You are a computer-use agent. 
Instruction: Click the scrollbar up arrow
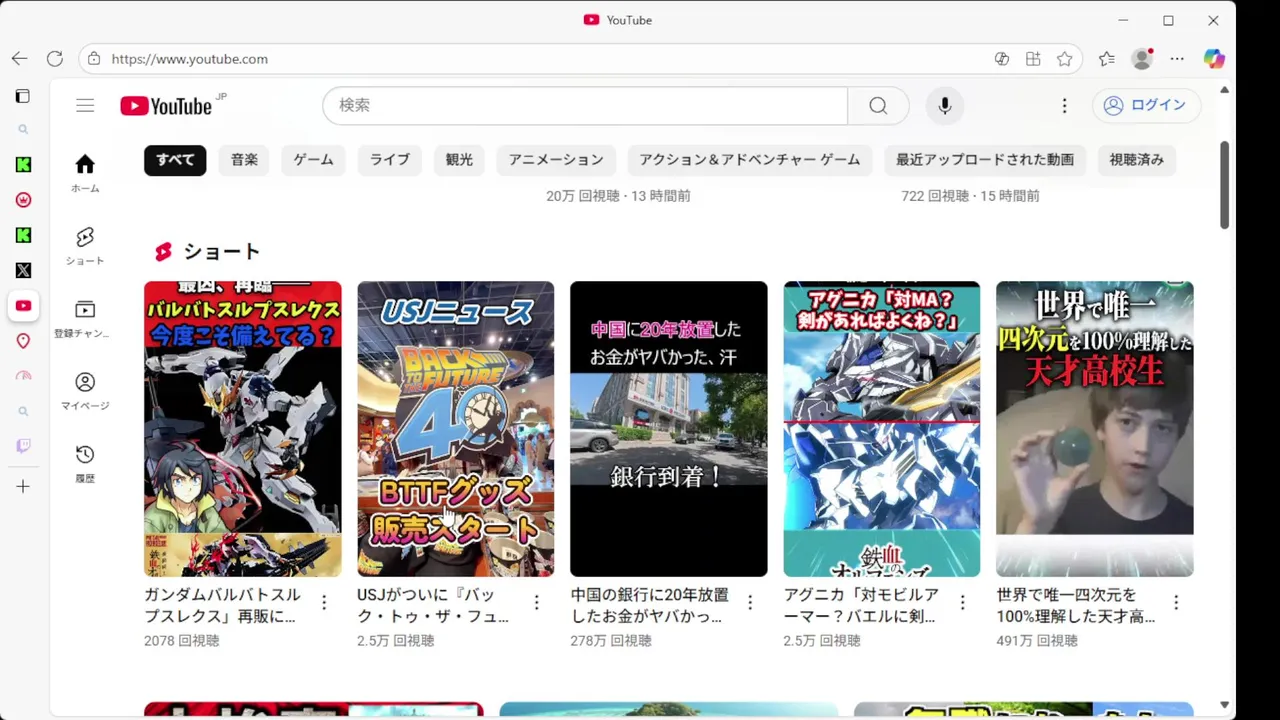[x=1225, y=90]
